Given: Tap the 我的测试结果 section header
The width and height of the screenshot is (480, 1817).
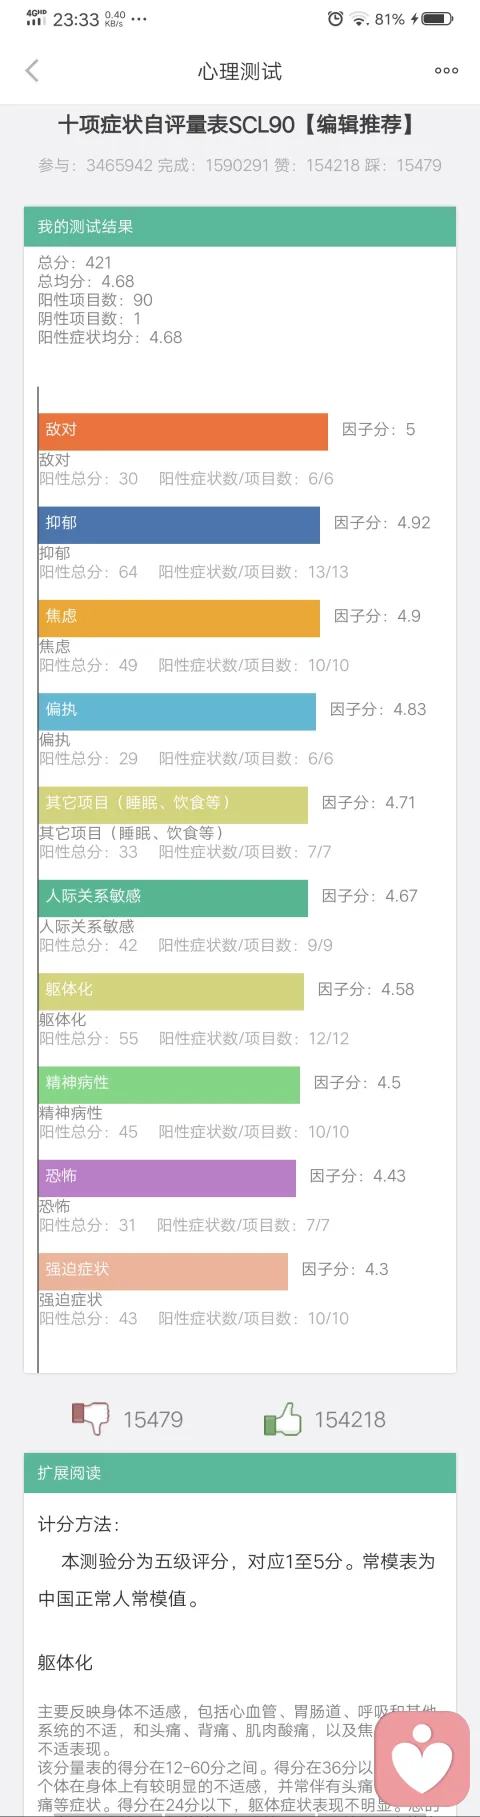Looking at the screenshot, I should coord(240,227).
